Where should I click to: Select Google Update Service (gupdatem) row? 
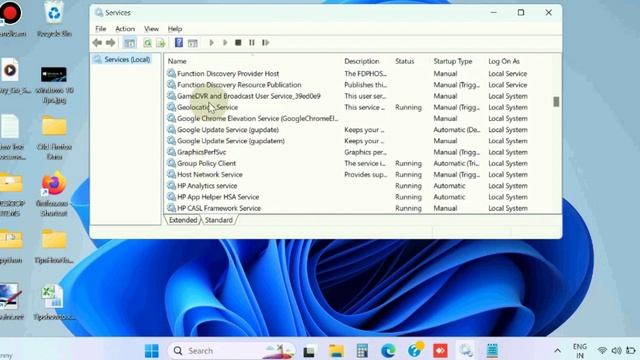[x=348, y=141]
